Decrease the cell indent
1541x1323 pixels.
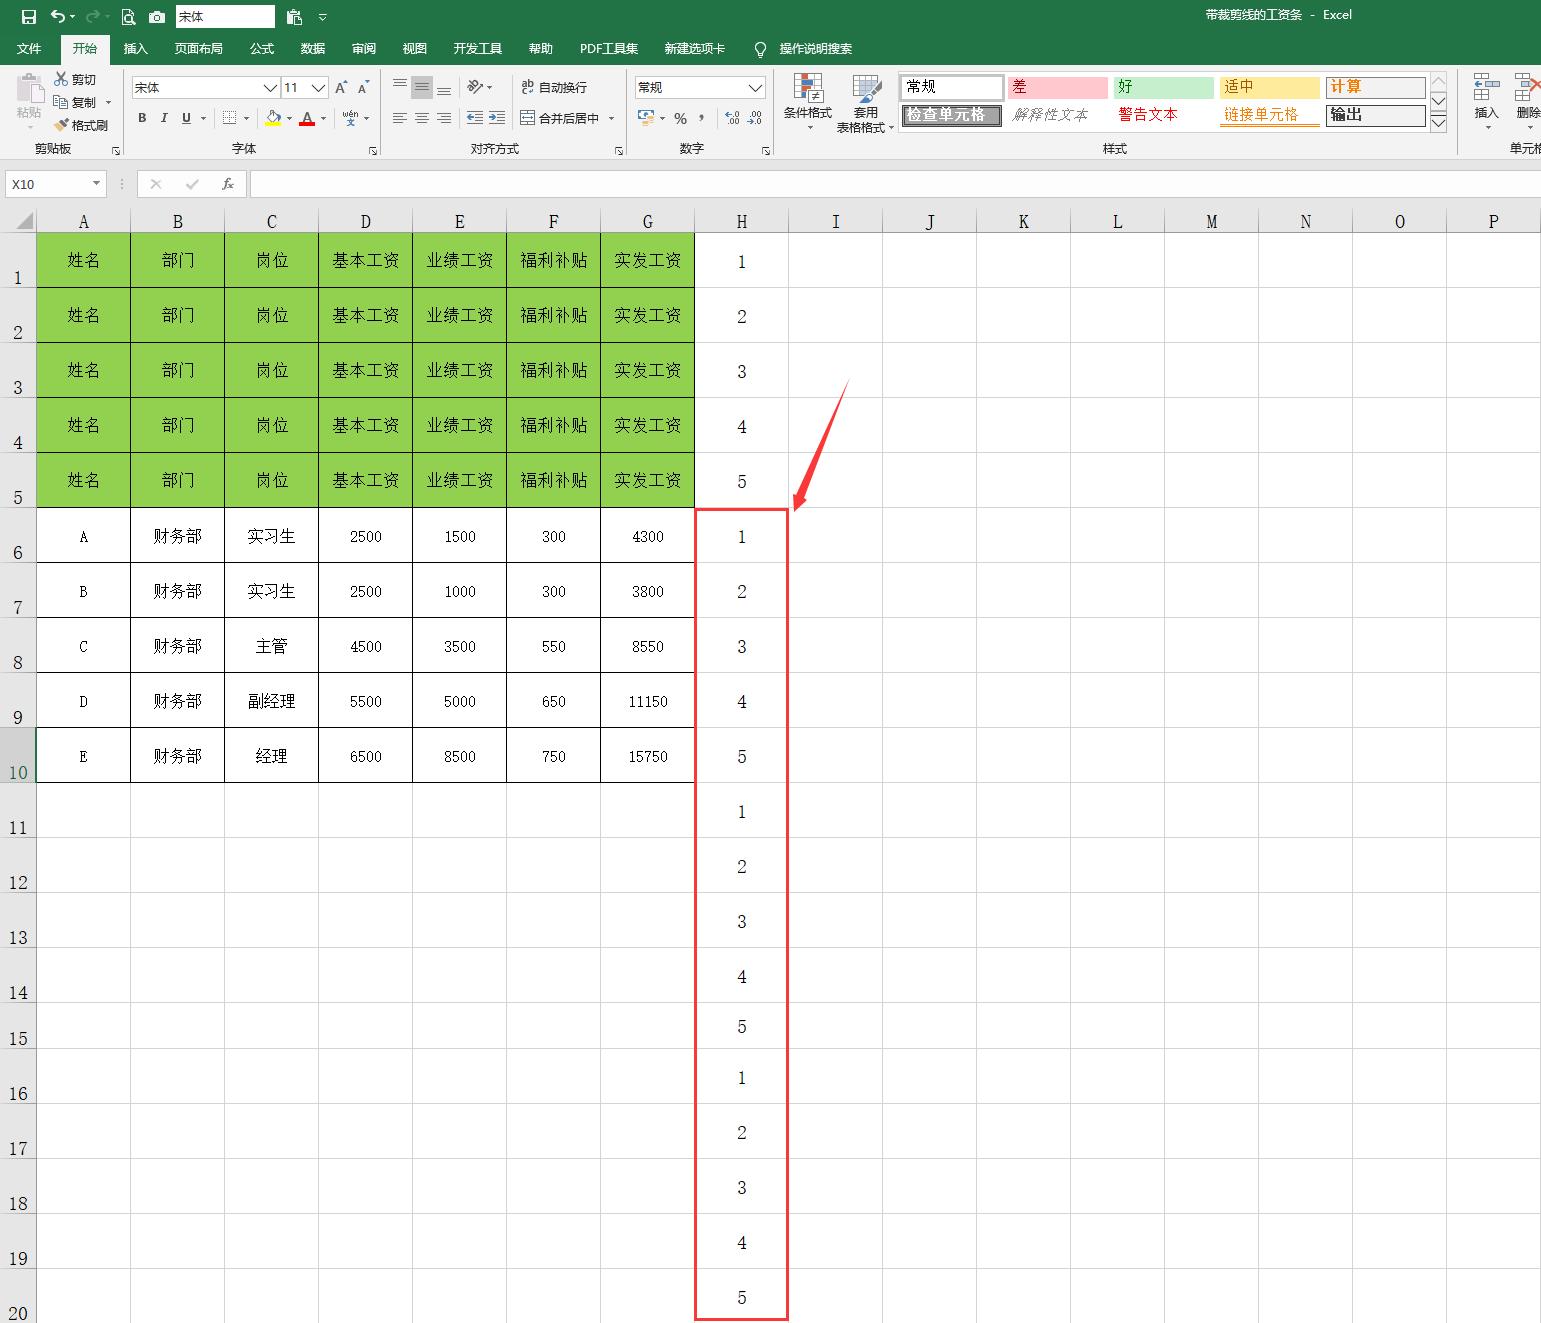[x=475, y=118]
